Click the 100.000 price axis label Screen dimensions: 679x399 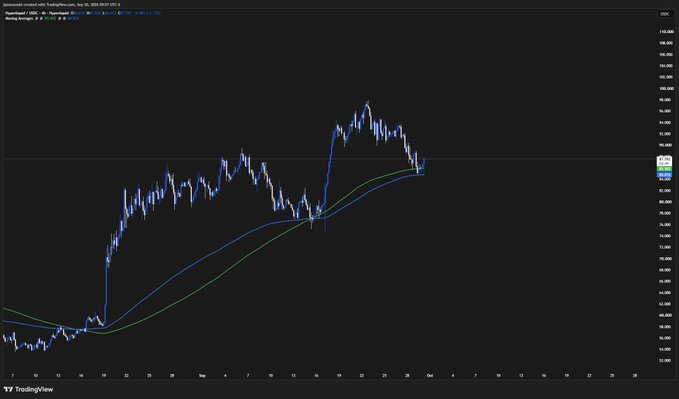pyautogui.click(x=666, y=88)
